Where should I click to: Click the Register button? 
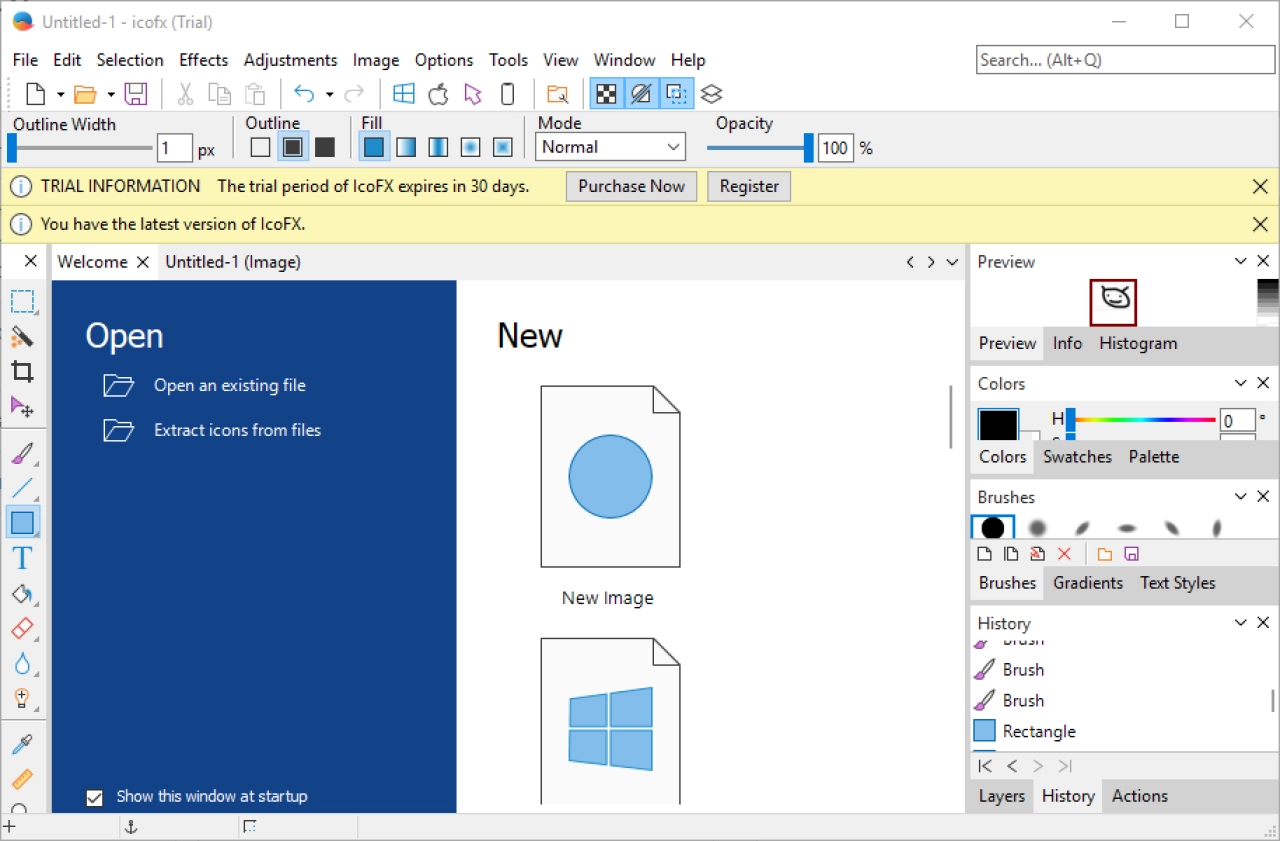pos(749,186)
